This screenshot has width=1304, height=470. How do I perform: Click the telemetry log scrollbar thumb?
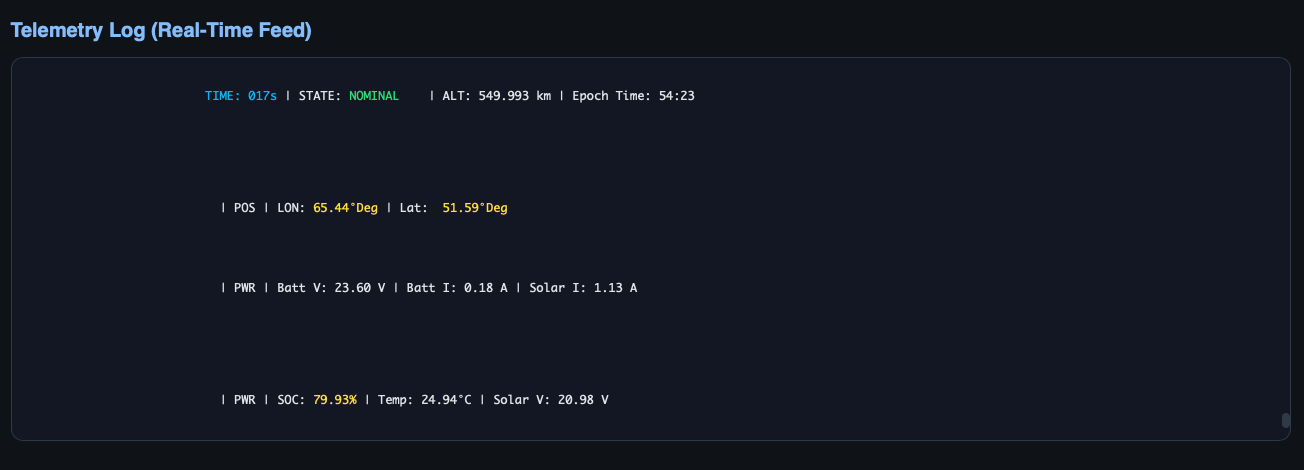tap(1286, 421)
